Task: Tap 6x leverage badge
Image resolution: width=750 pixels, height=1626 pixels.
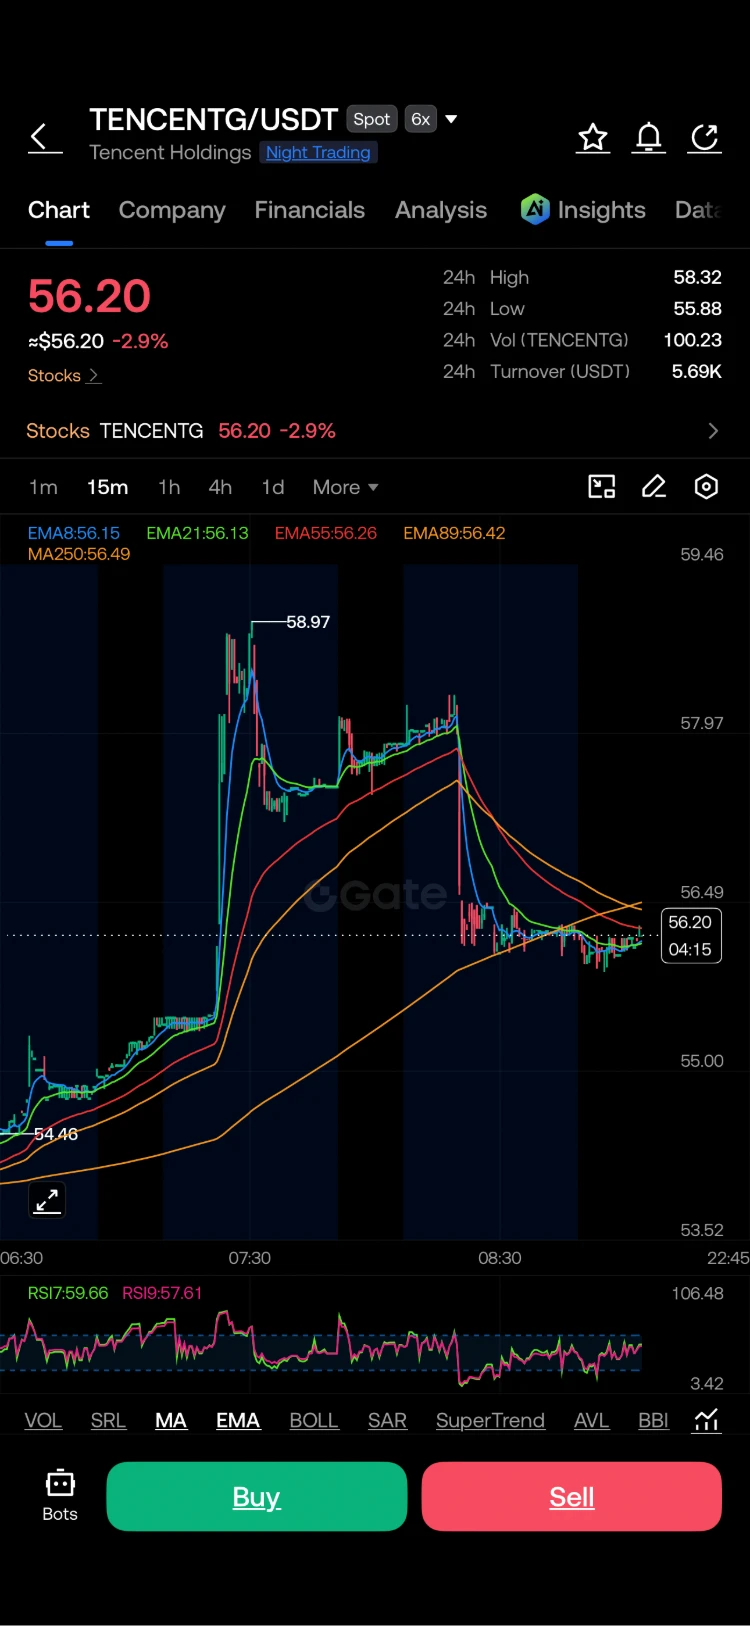Action: [421, 119]
